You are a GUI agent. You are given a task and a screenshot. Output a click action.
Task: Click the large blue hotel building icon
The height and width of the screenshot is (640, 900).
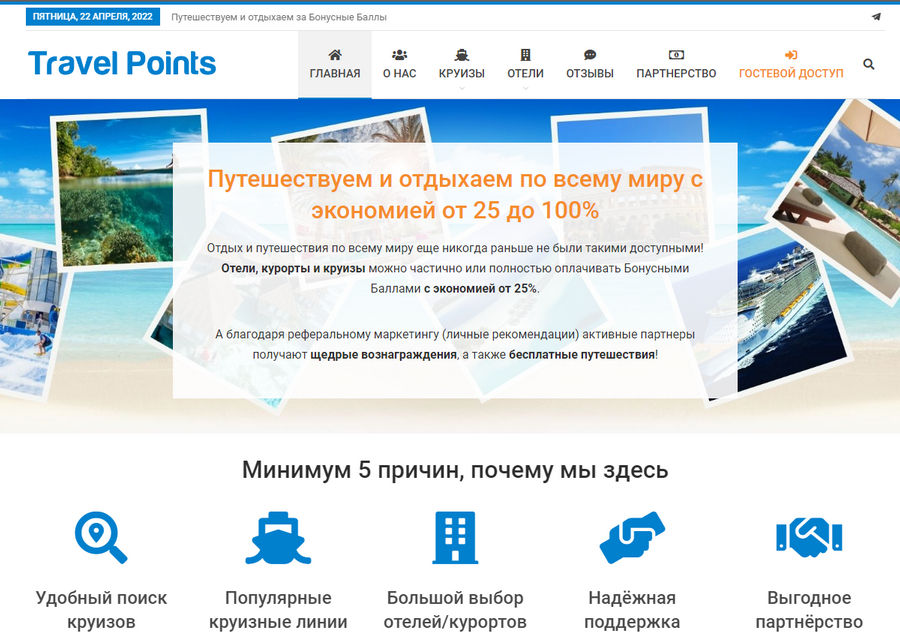click(x=455, y=538)
